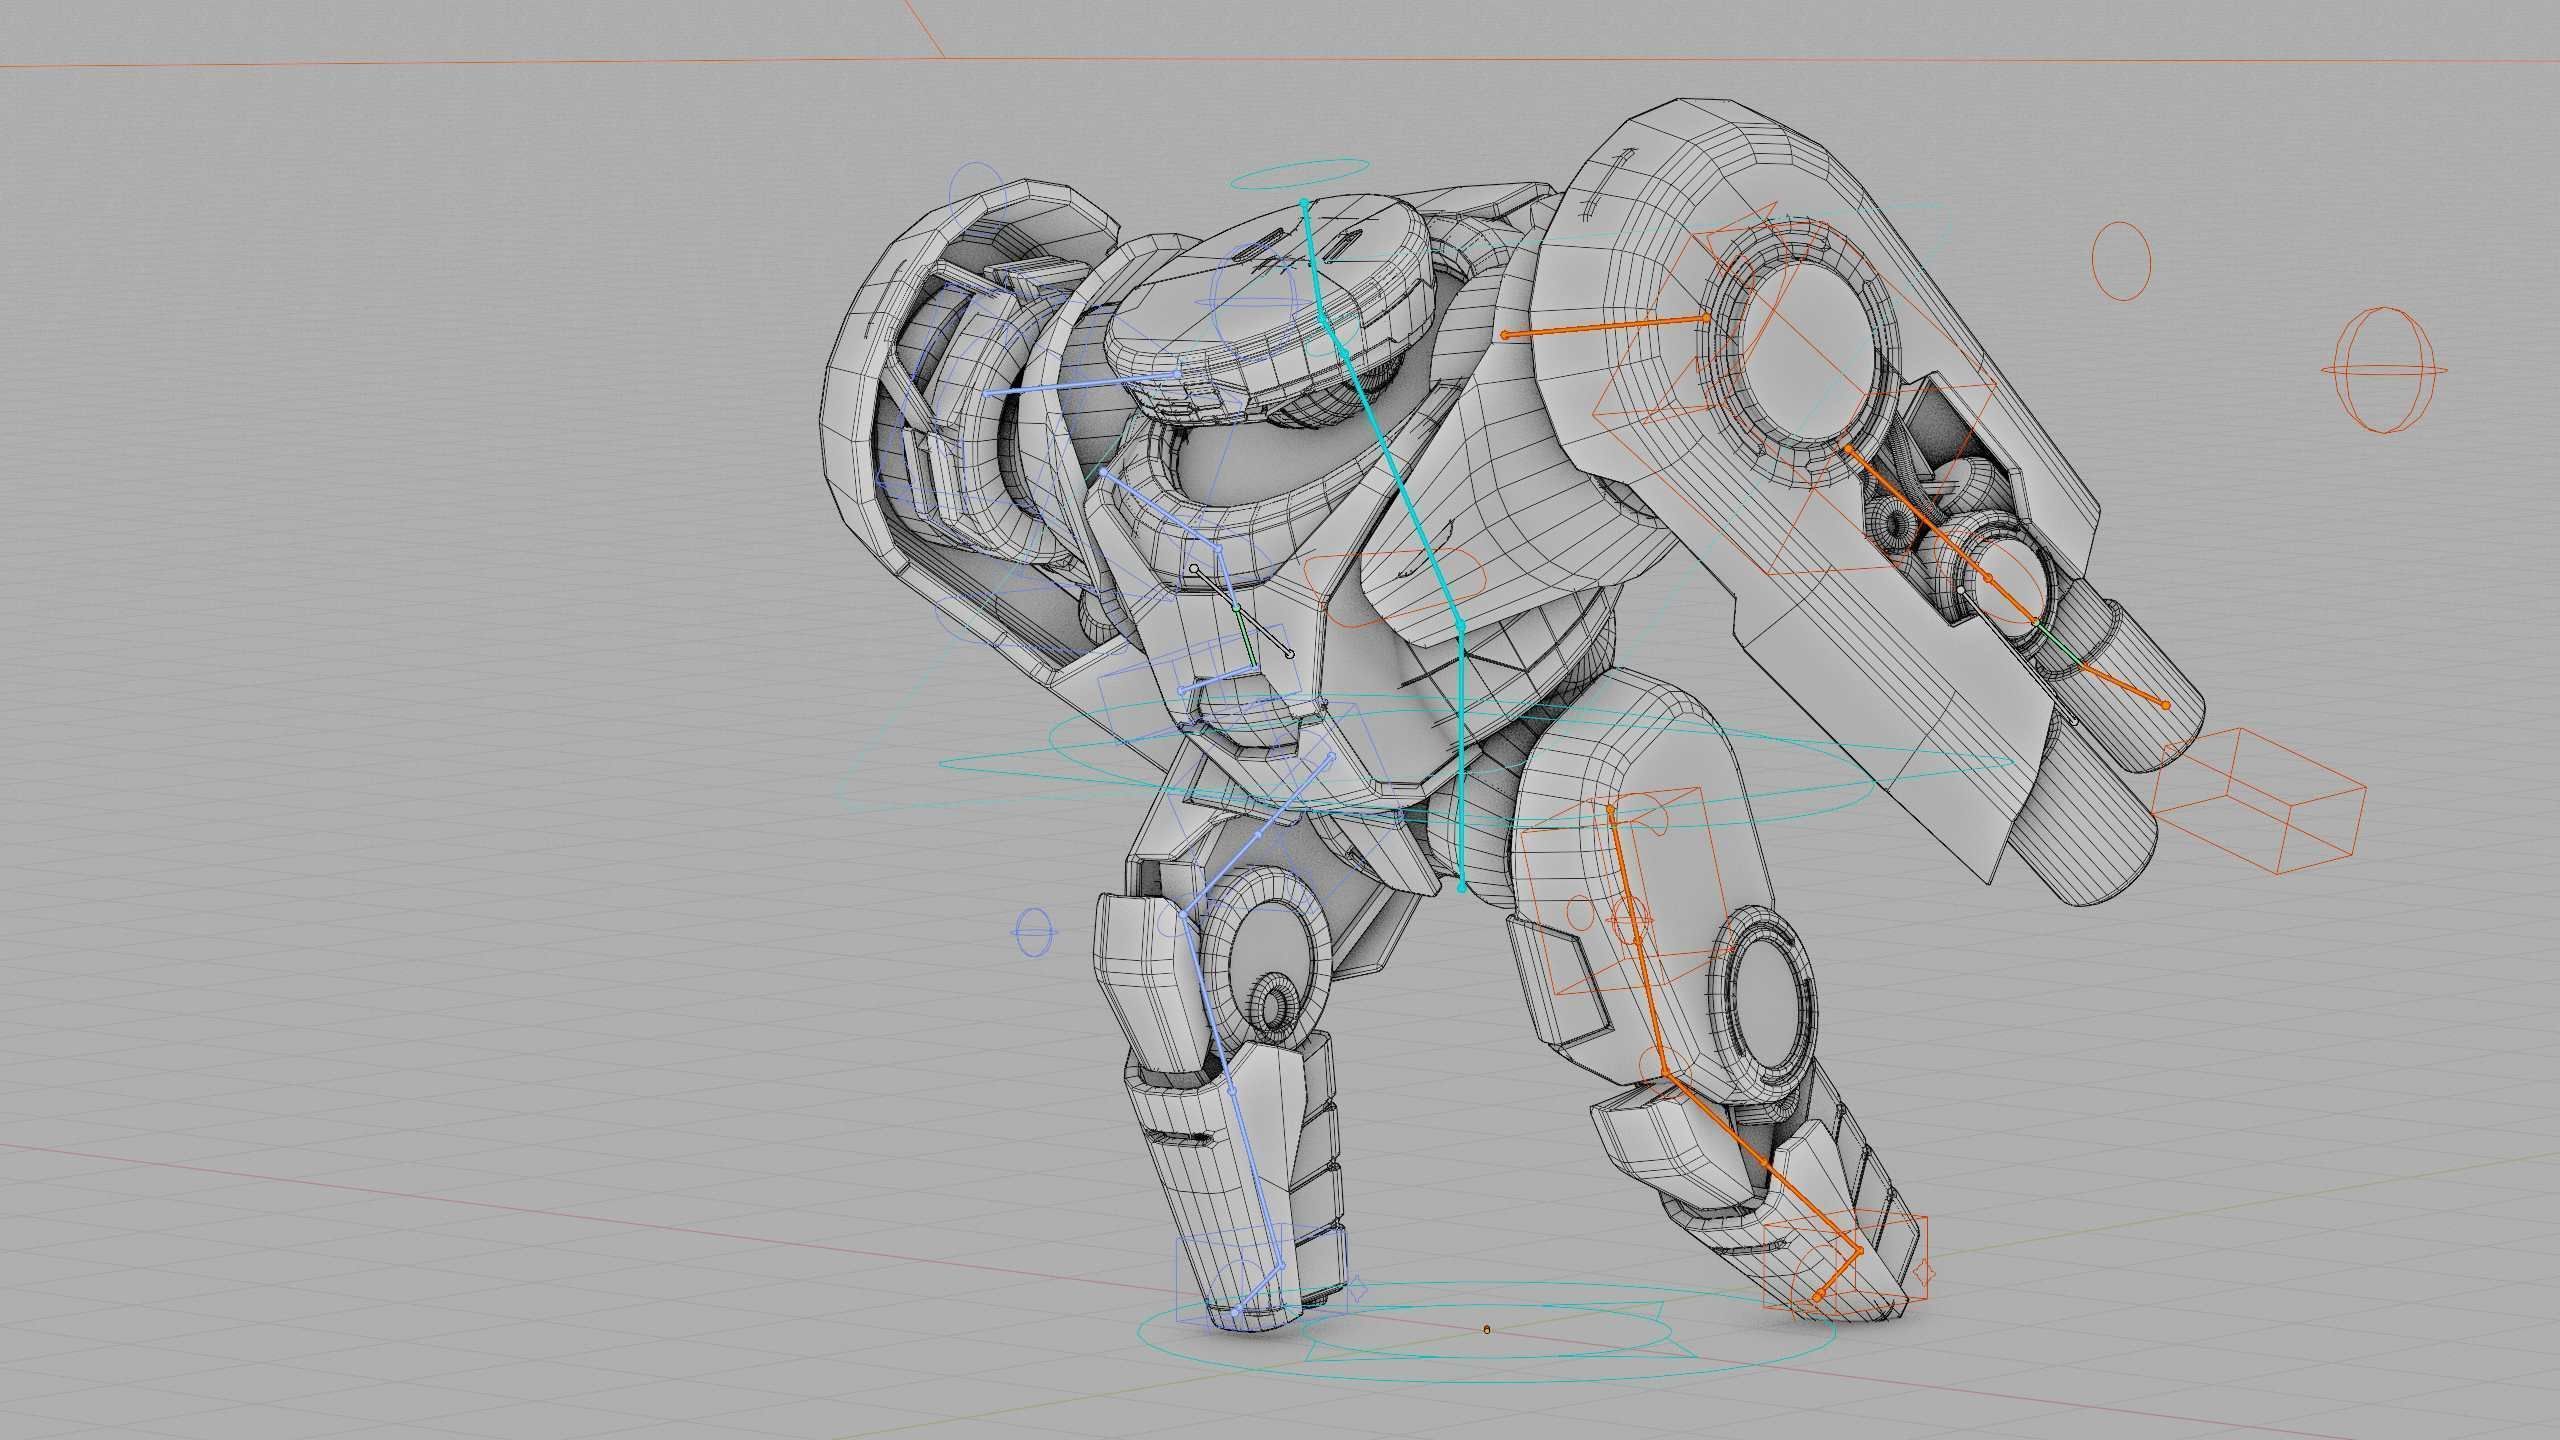Select the cyan pelvis bone at the spine bottom
The width and height of the screenshot is (2560, 1440).
click(1462, 755)
